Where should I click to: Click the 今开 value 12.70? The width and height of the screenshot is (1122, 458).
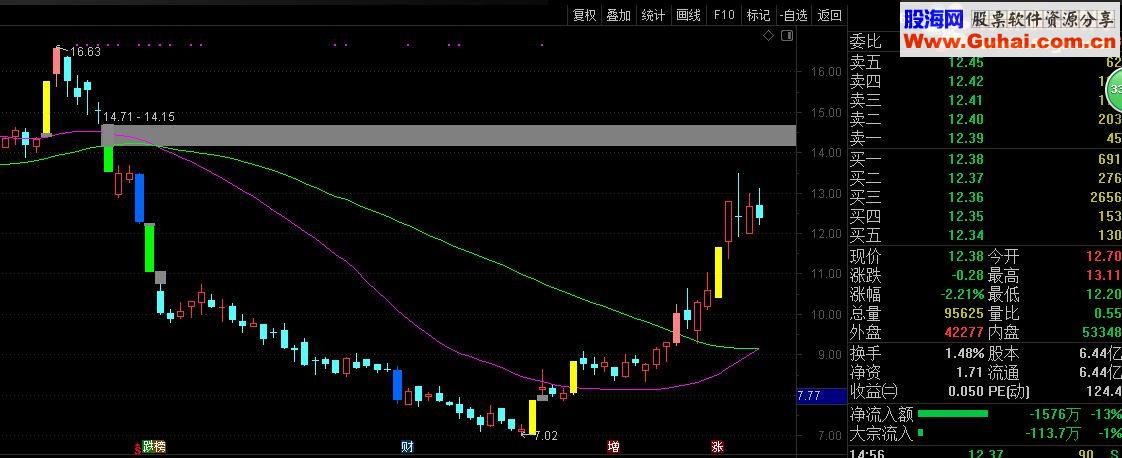(1105, 256)
